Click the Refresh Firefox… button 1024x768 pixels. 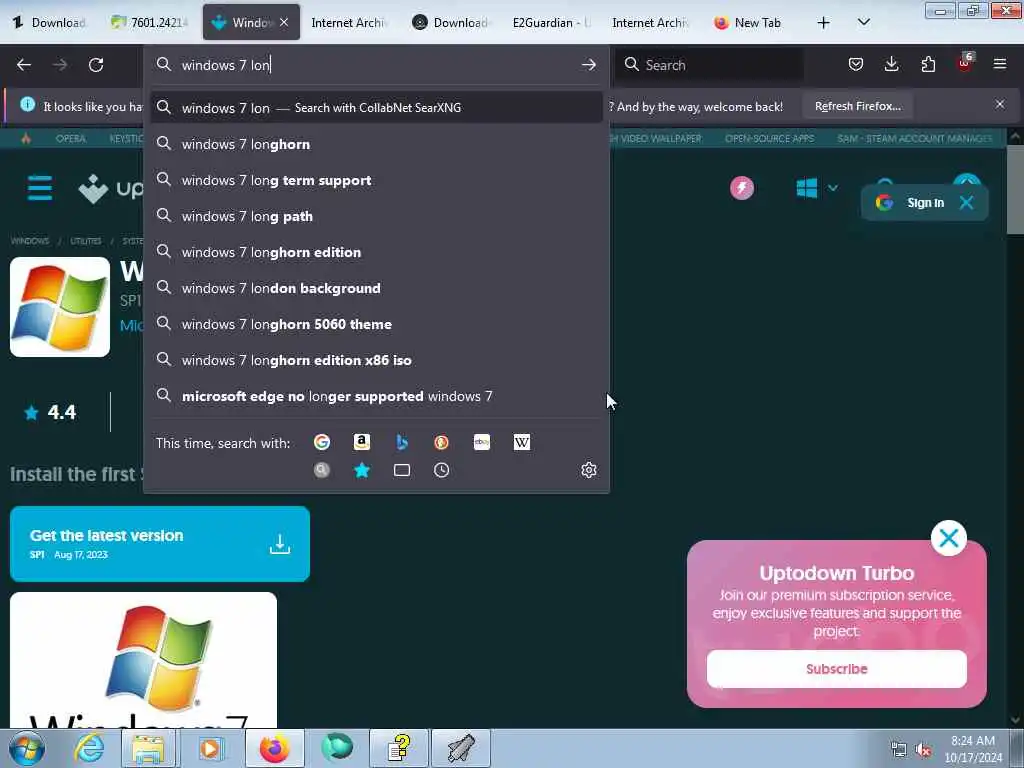click(x=857, y=106)
